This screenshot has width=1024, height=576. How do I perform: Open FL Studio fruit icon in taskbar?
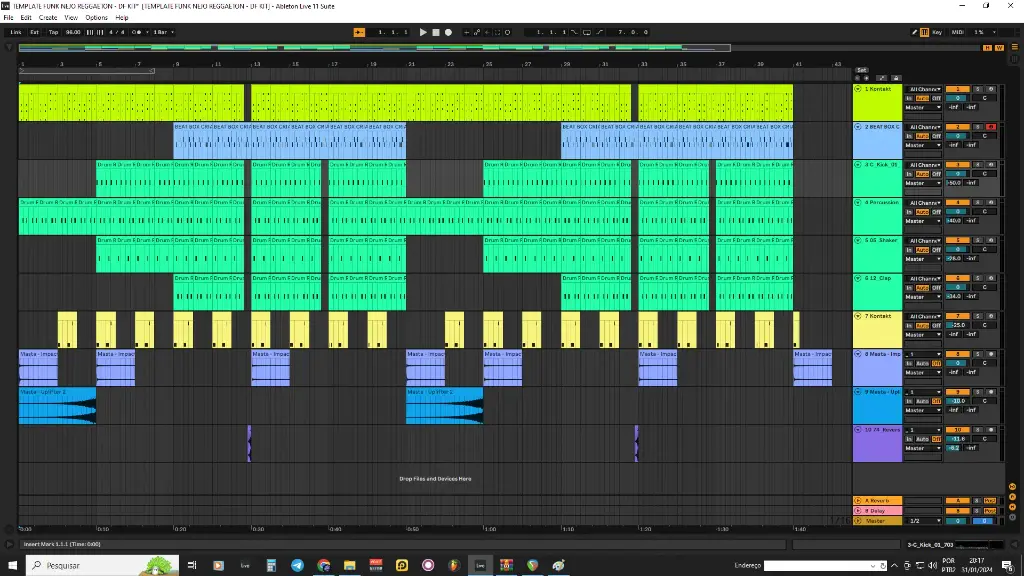pyautogui.click(x=454, y=565)
